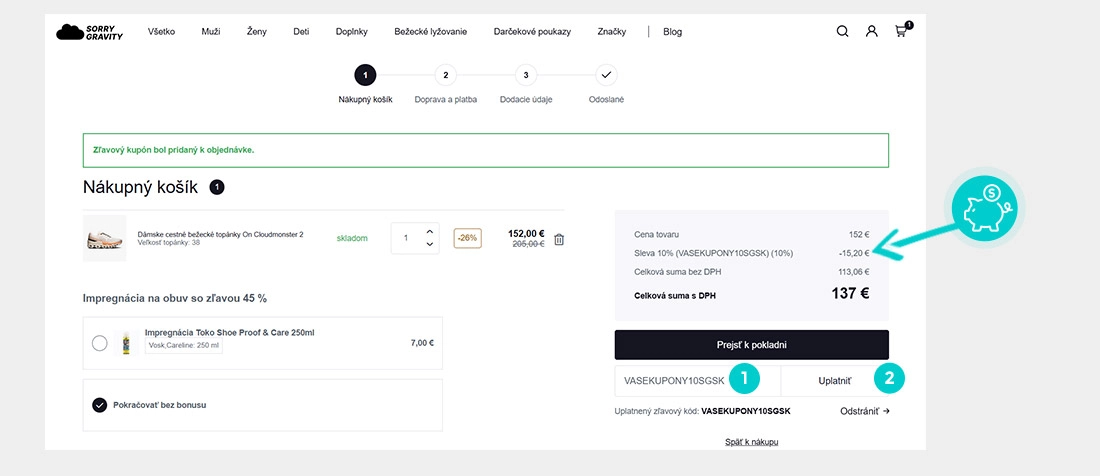Select Pokračovať bez bonusu option
1100x476 pixels.
[100, 404]
